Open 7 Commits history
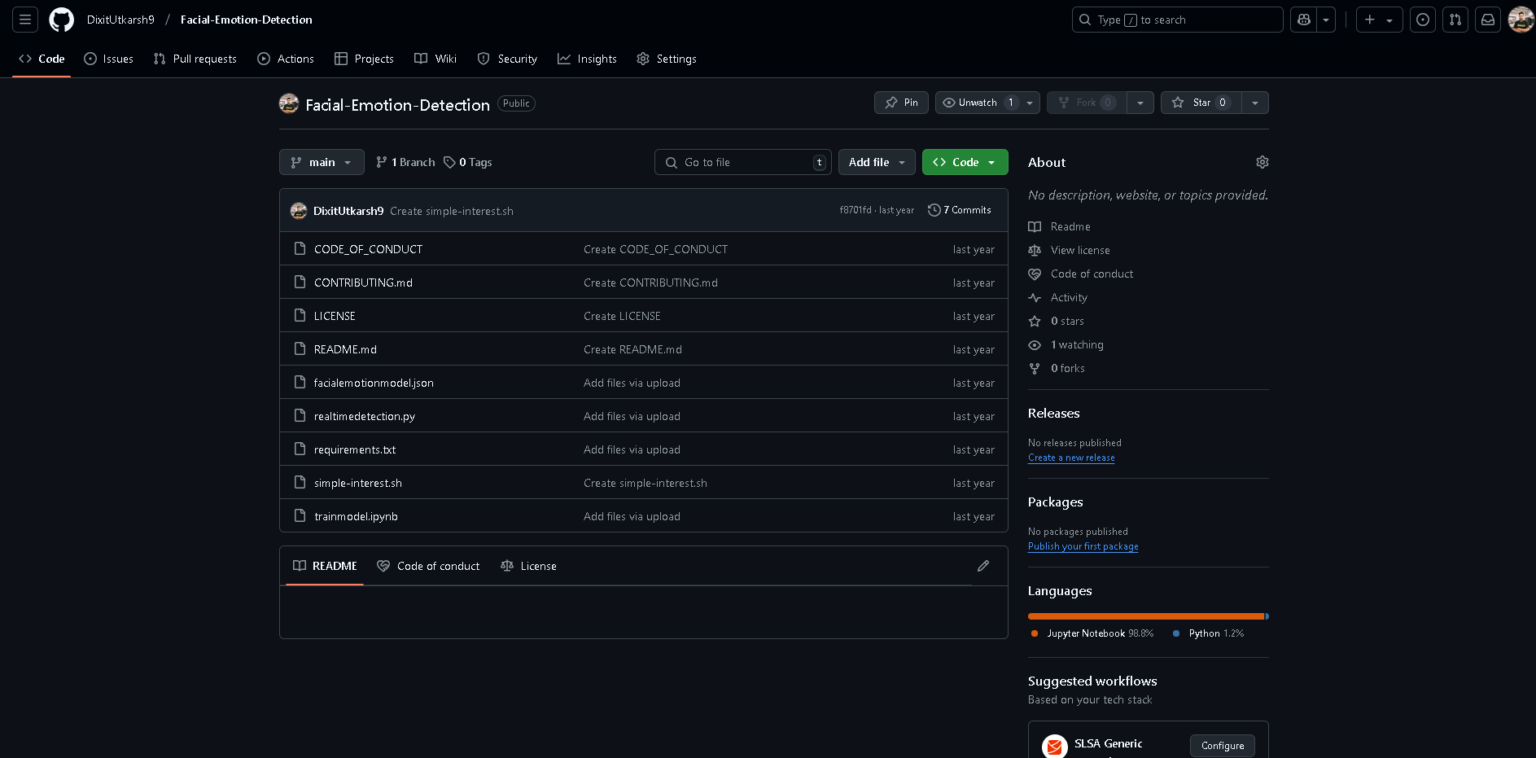Viewport: 1536px width, 758px height. (960, 210)
